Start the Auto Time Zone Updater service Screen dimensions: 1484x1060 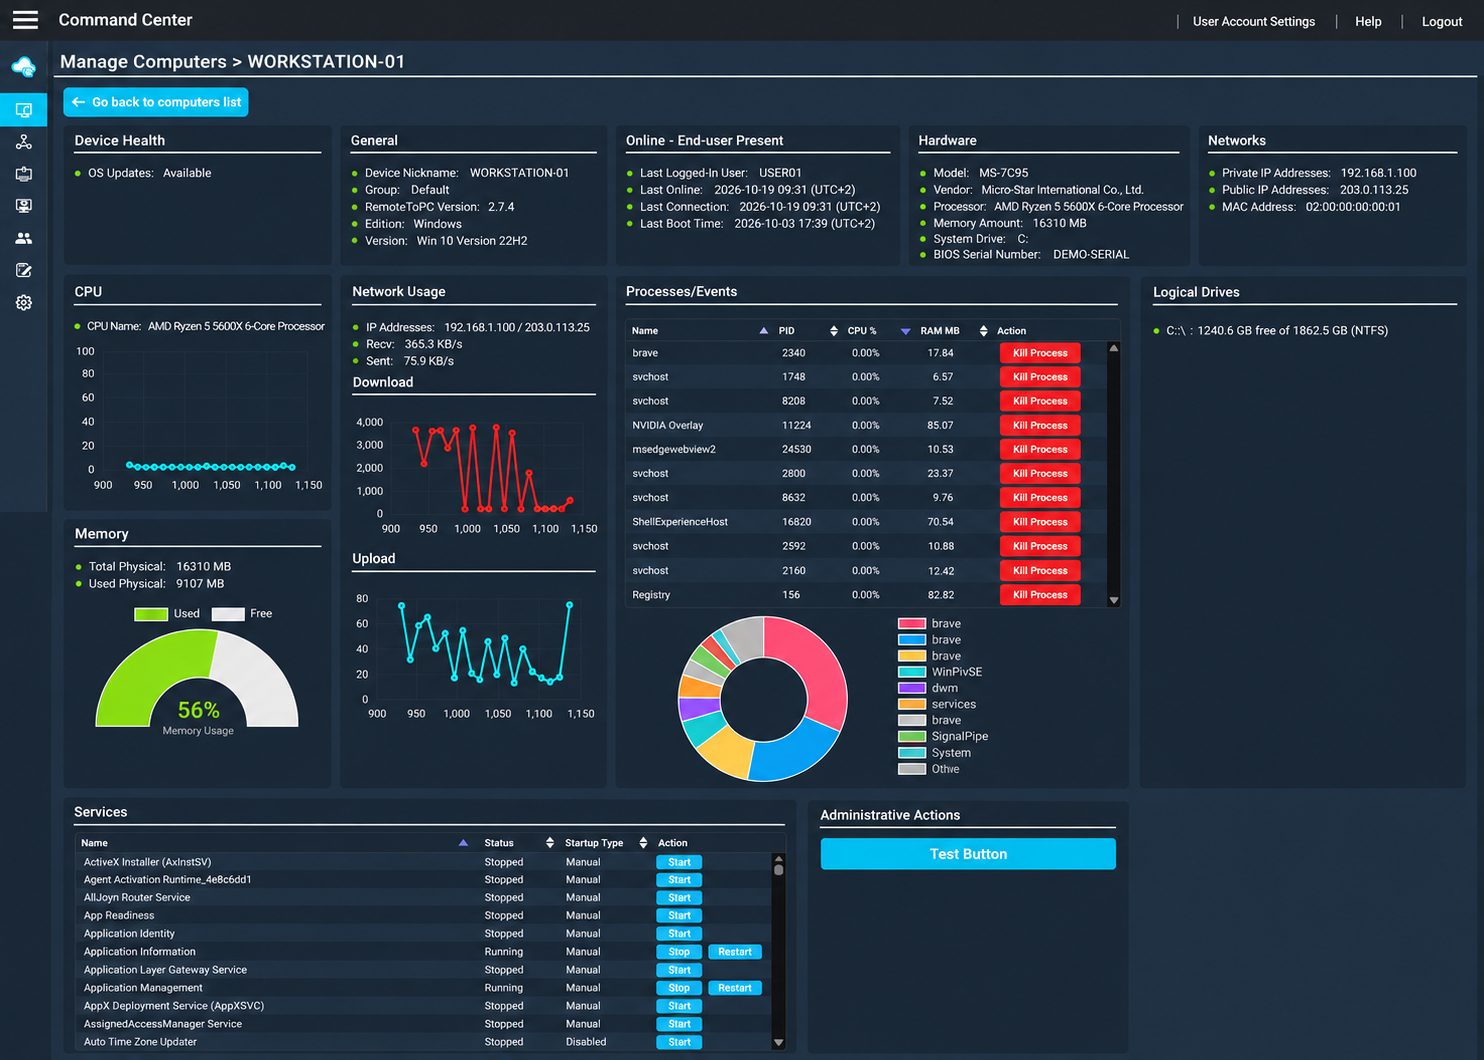click(x=679, y=1042)
